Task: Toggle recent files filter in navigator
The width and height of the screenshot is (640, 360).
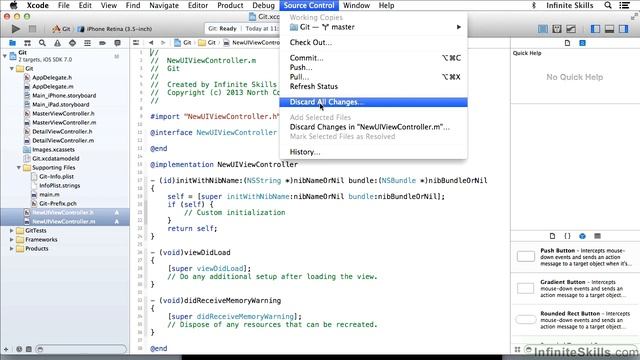Action: (19, 349)
